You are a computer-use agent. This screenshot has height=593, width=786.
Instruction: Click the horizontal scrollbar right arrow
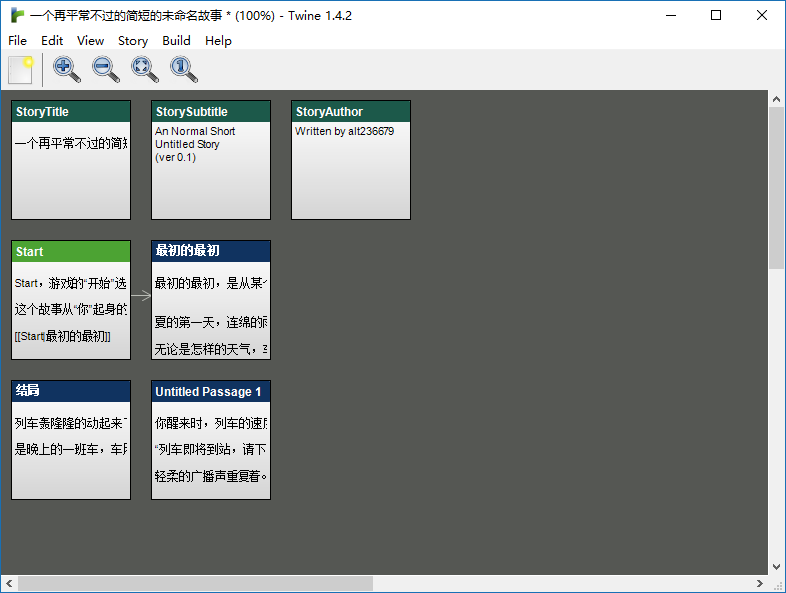(x=760, y=583)
